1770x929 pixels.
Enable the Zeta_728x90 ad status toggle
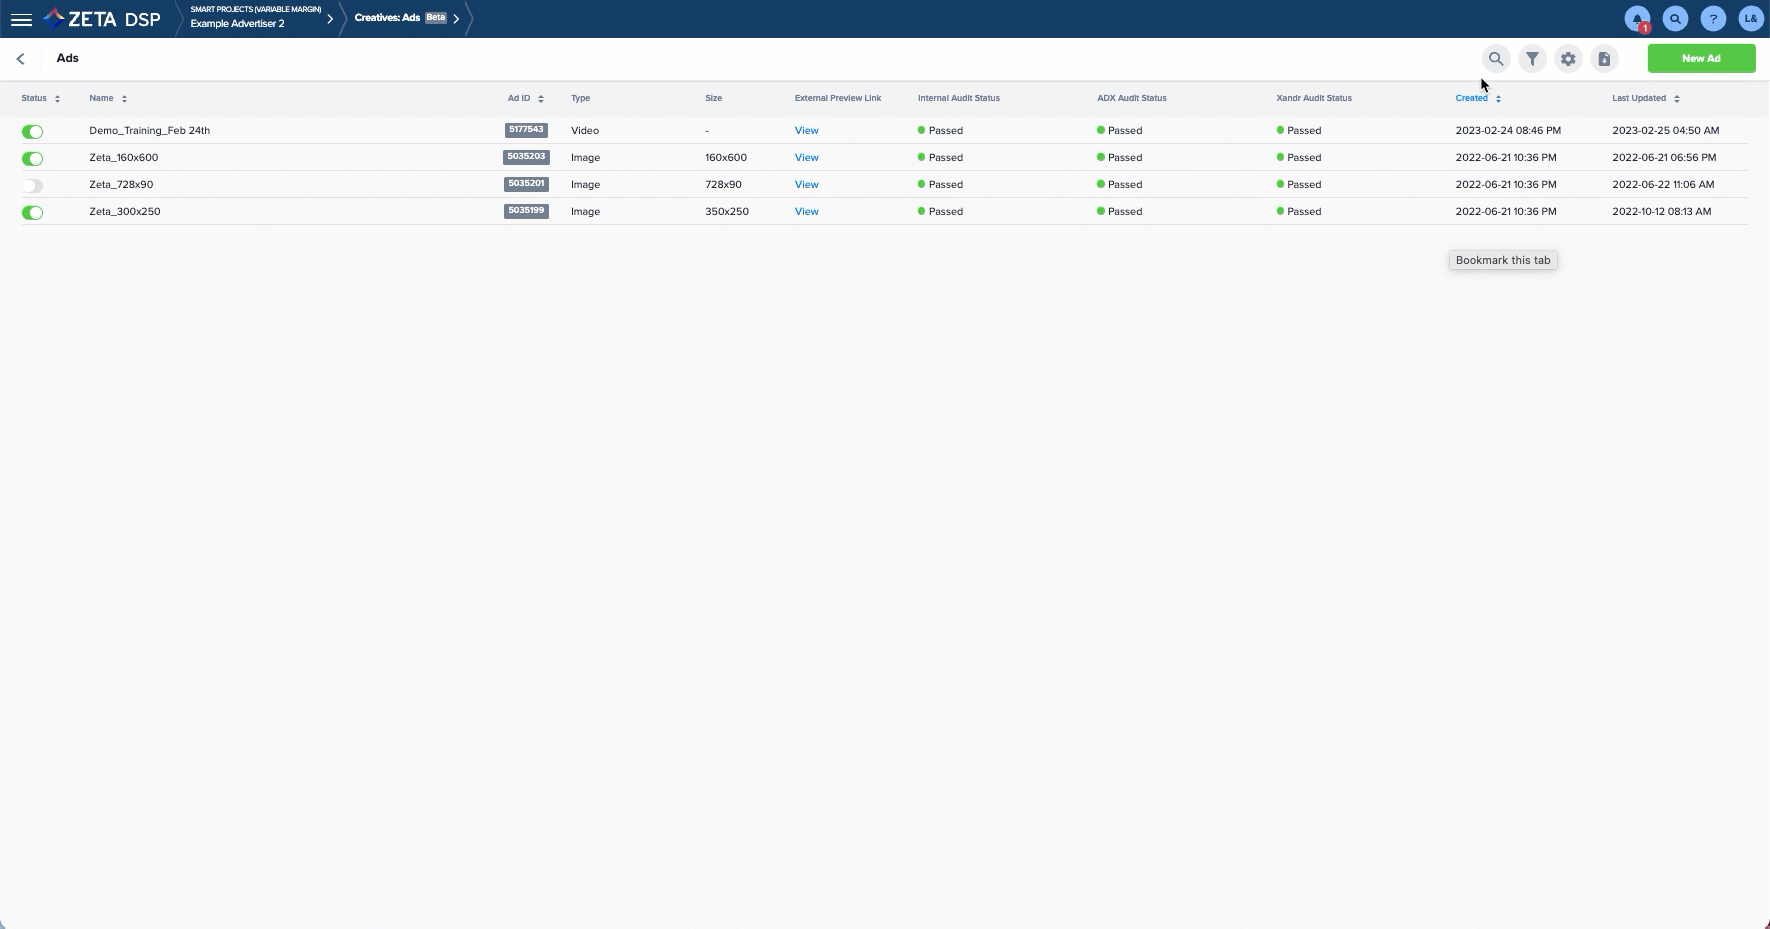(33, 185)
